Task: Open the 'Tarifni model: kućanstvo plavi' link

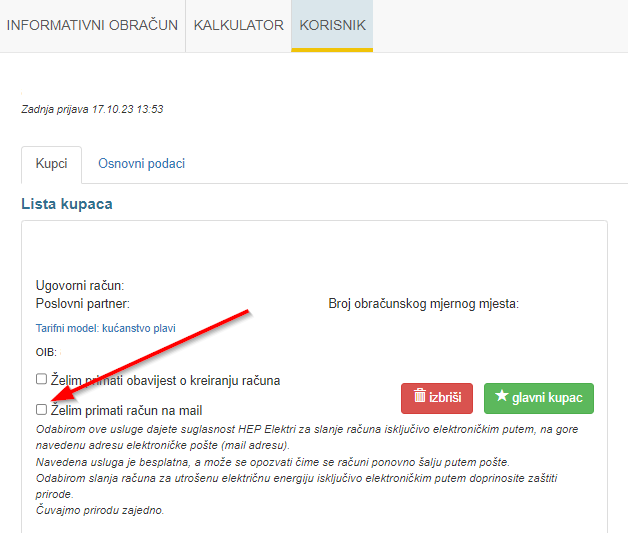Action: click(105, 327)
